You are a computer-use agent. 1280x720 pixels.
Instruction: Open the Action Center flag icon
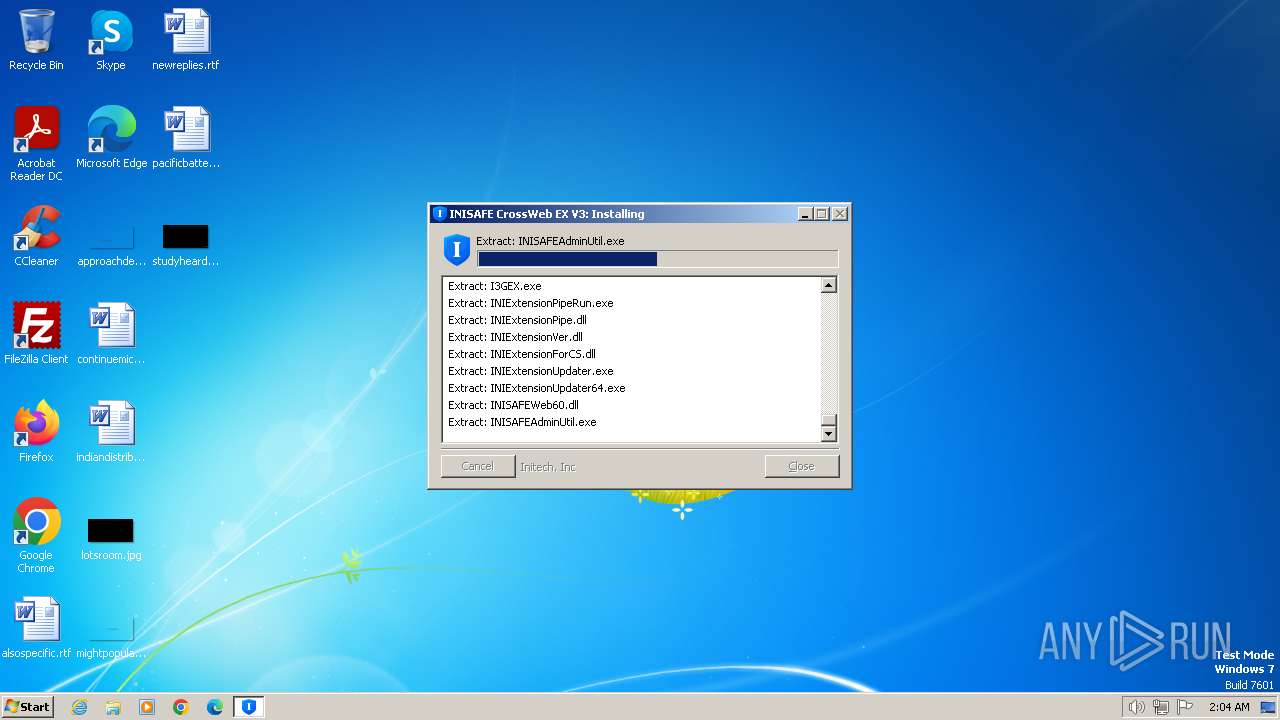click(x=1185, y=707)
